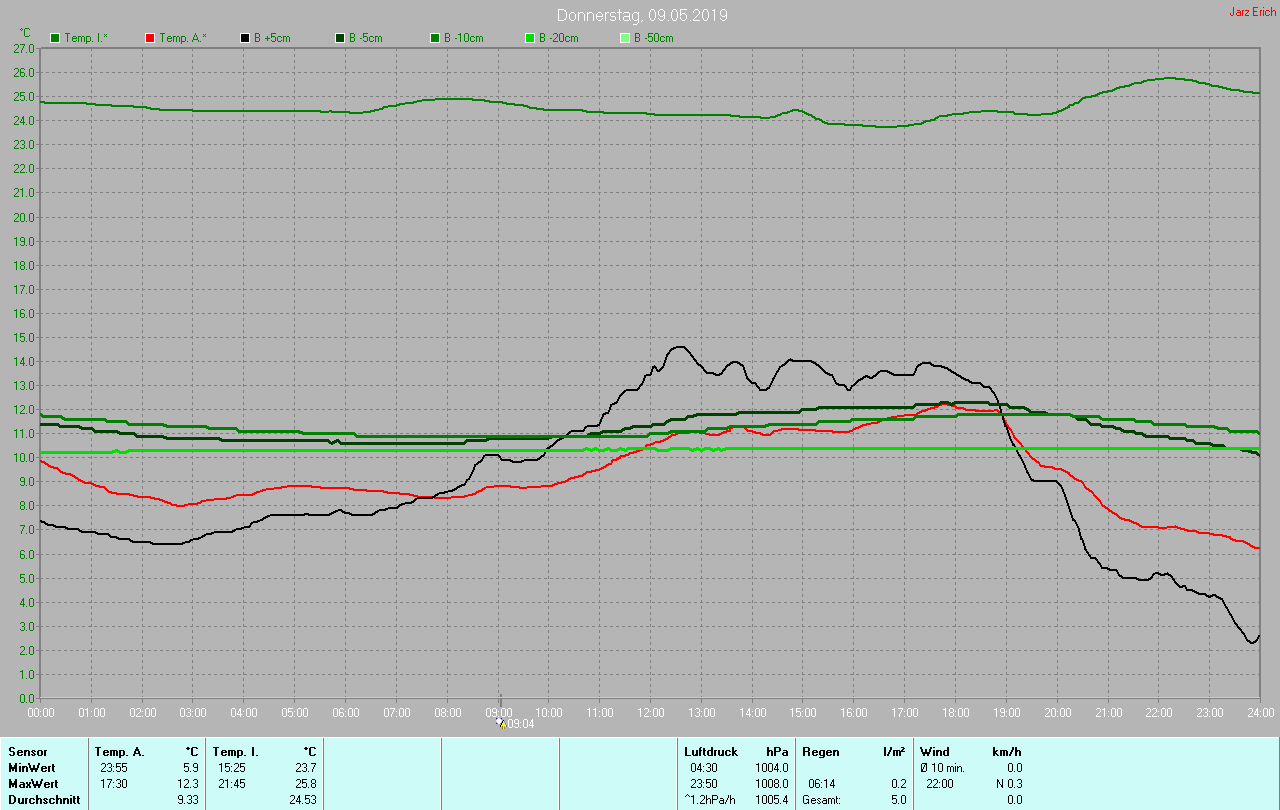Toggle the B -50cm legend square
The width and height of the screenshot is (1280, 810).
pos(625,38)
